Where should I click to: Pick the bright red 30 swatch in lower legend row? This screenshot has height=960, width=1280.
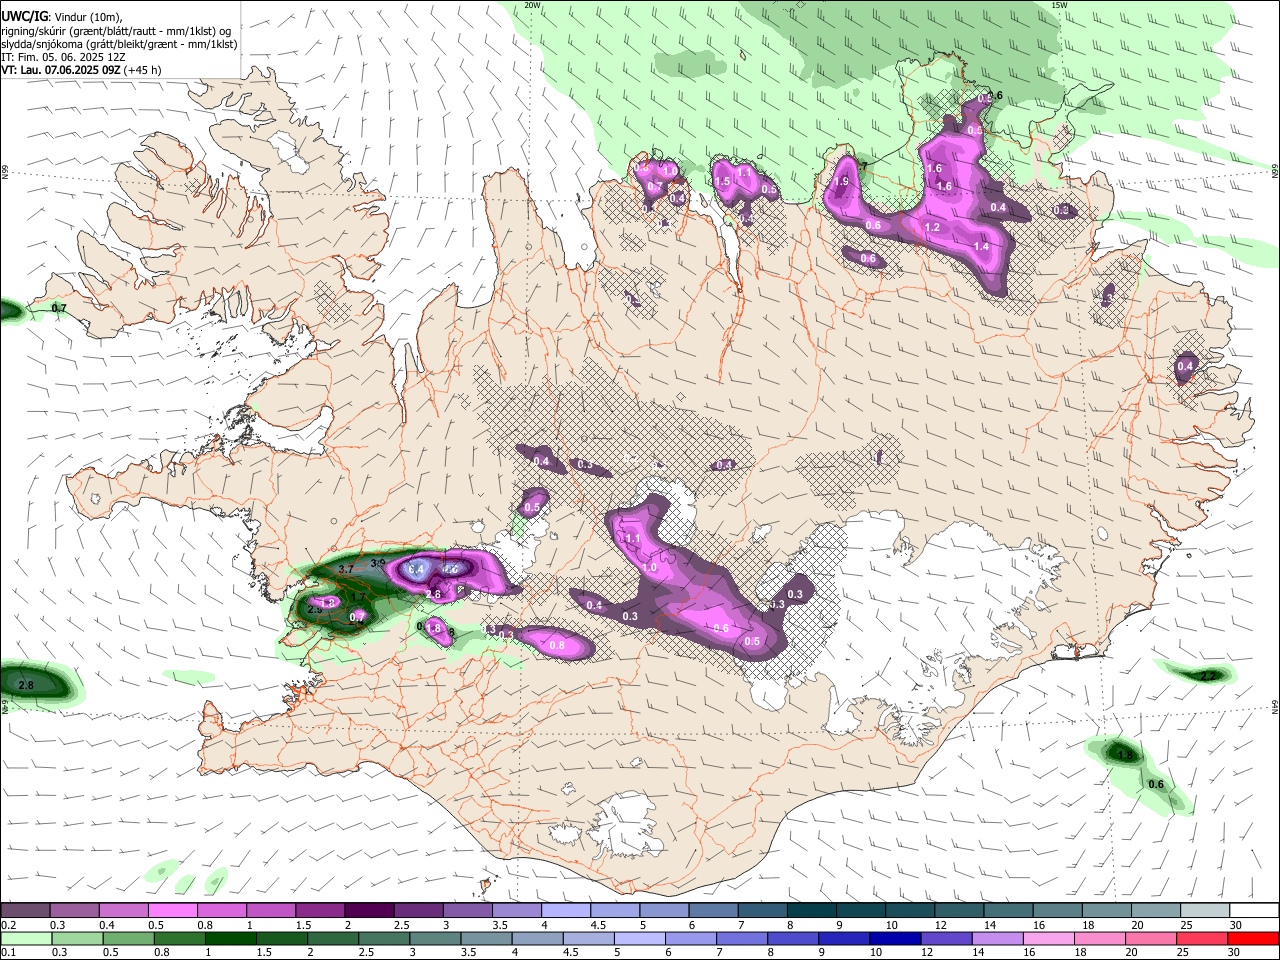[x=1253, y=938]
